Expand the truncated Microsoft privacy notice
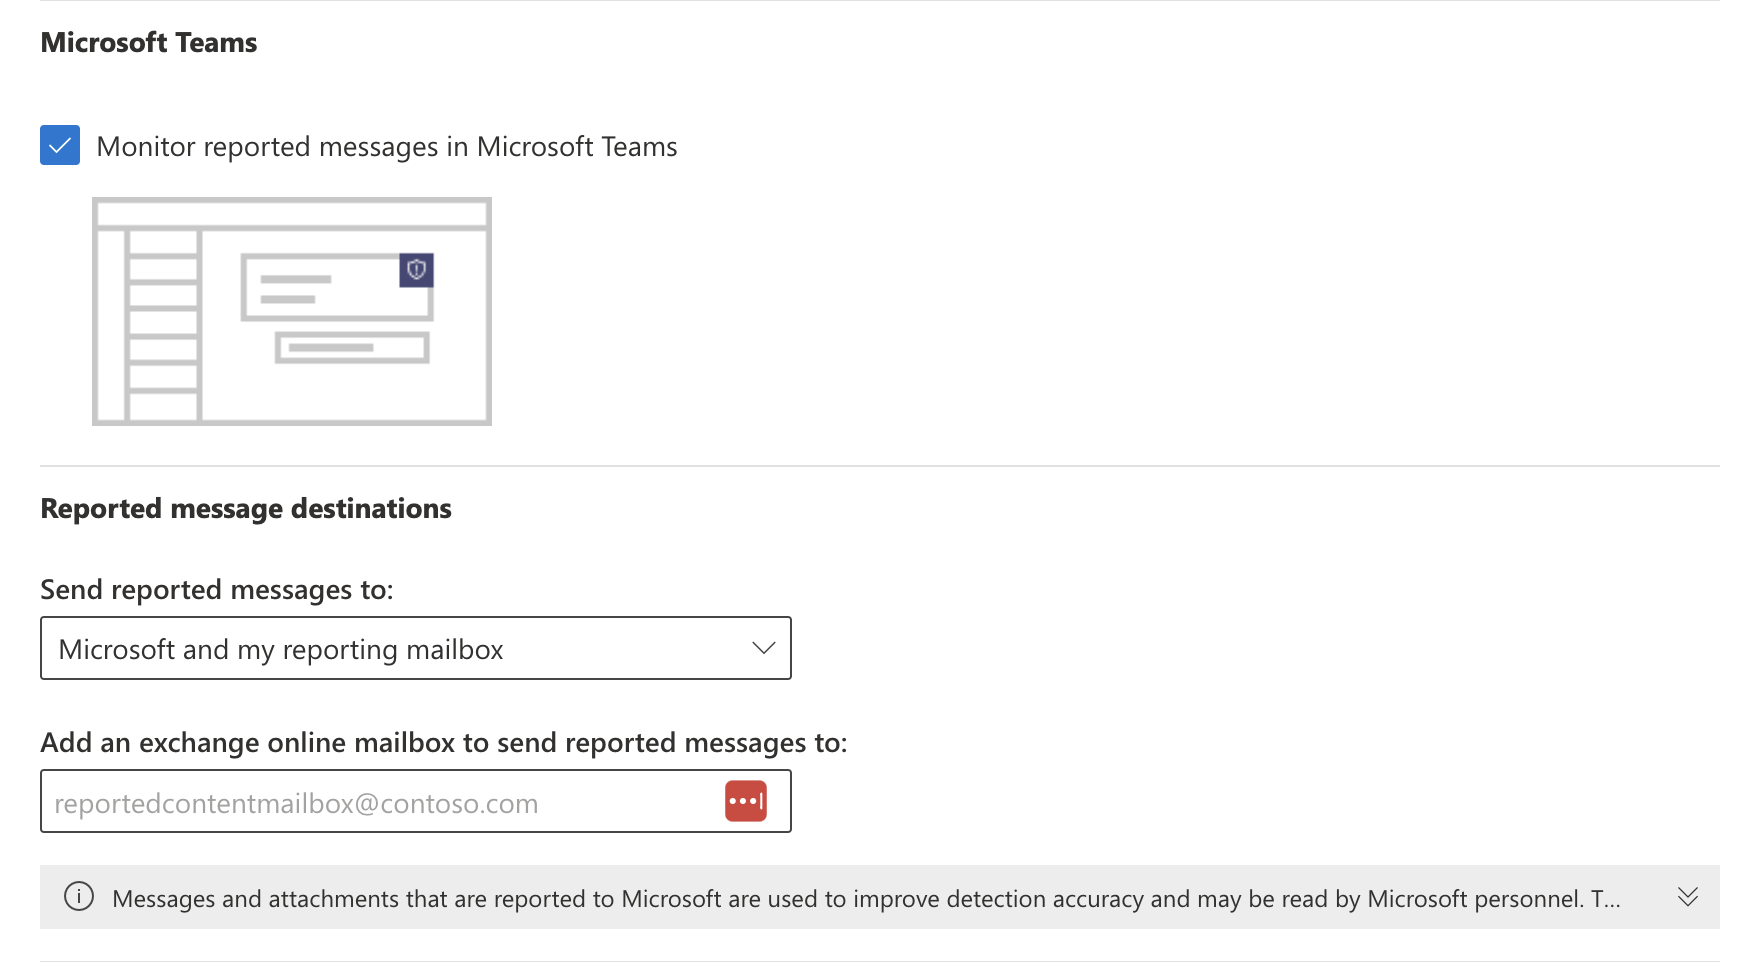The width and height of the screenshot is (1758, 962). pyautogui.click(x=1688, y=897)
